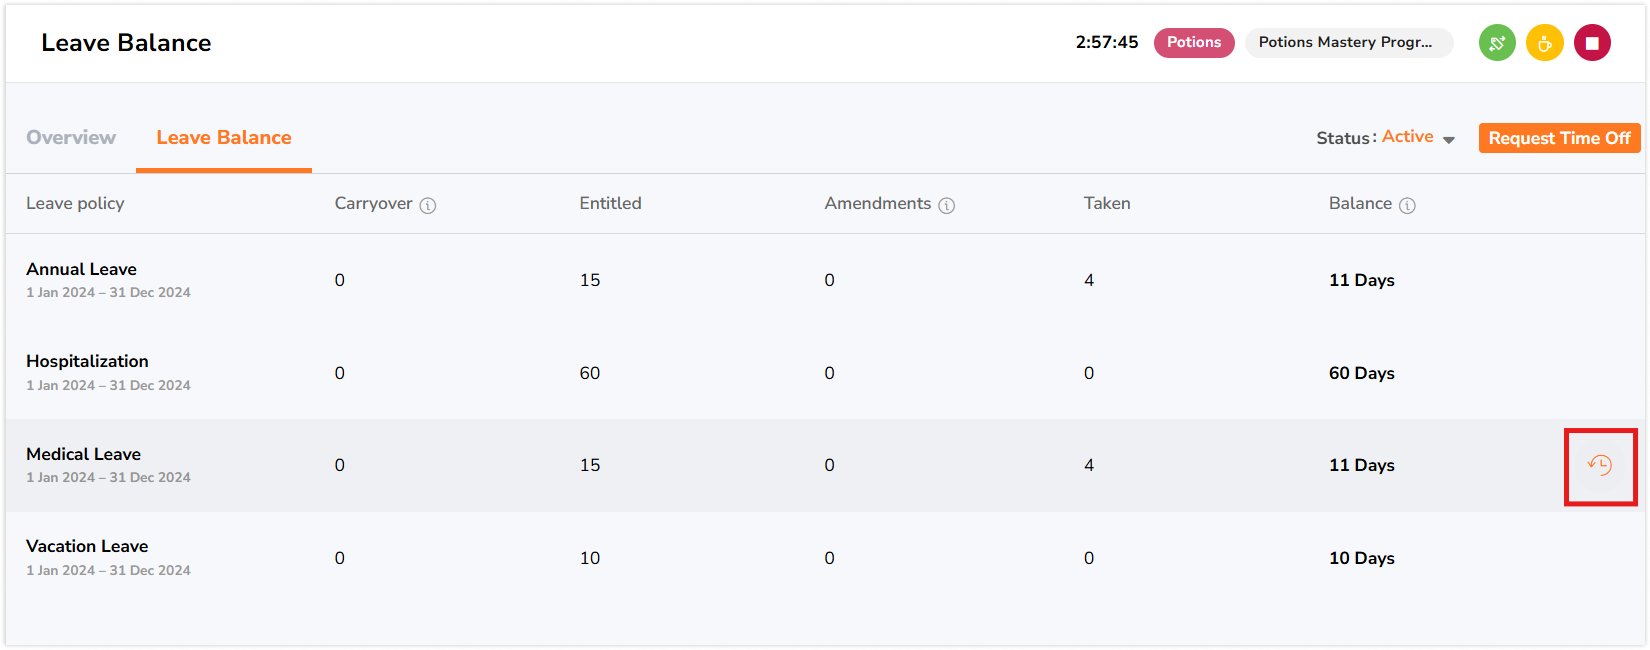Expand the Status dropdown arrow
This screenshot has height=650, width=1650.
click(x=1449, y=140)
